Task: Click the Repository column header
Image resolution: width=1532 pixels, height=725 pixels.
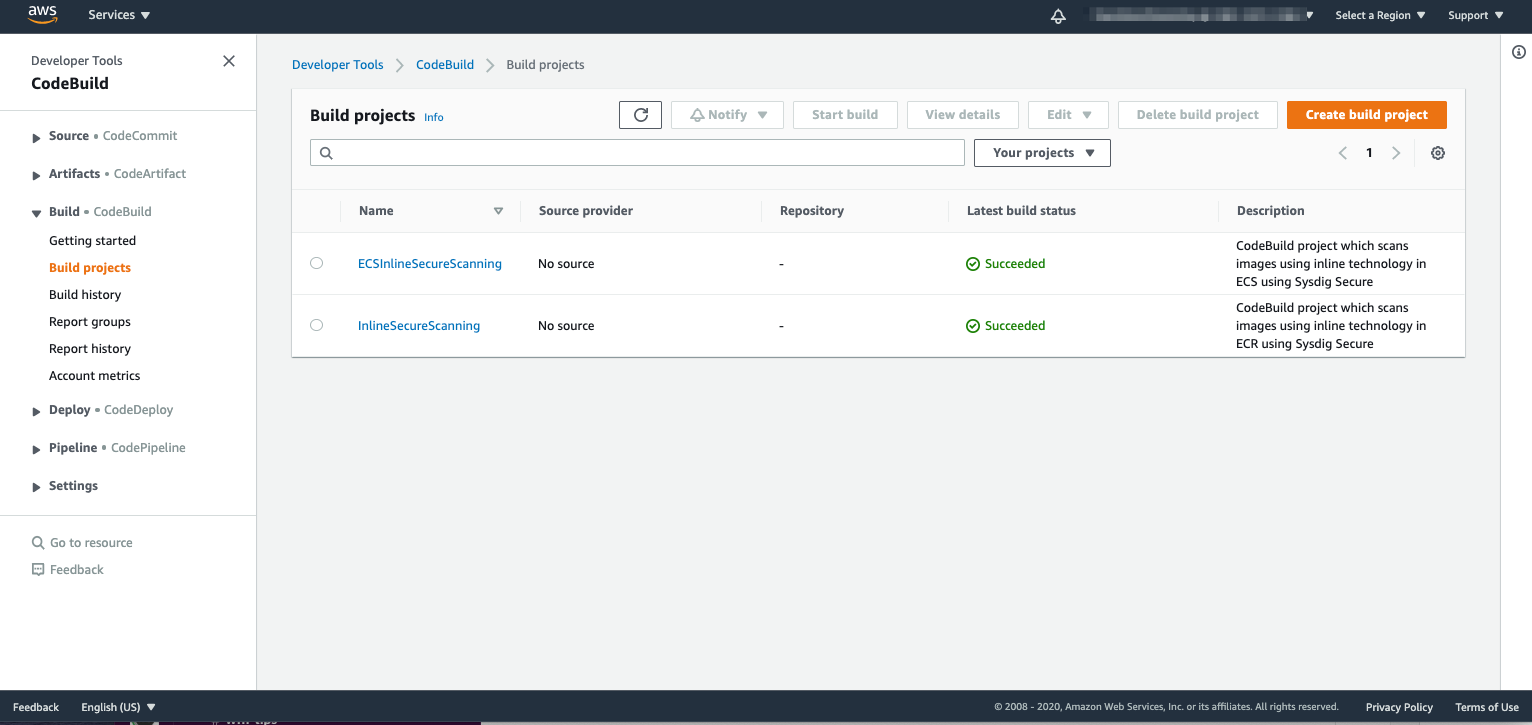Action: coord(812,211)
